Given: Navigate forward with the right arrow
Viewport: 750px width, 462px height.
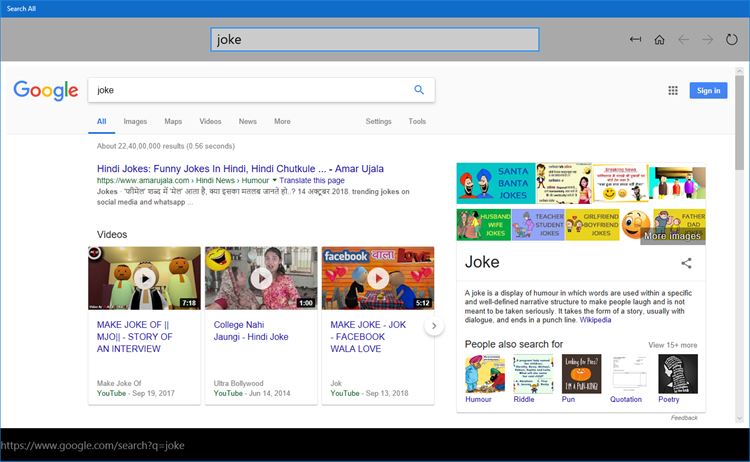Looking at the screenshot, I should (x=707, y=39).
